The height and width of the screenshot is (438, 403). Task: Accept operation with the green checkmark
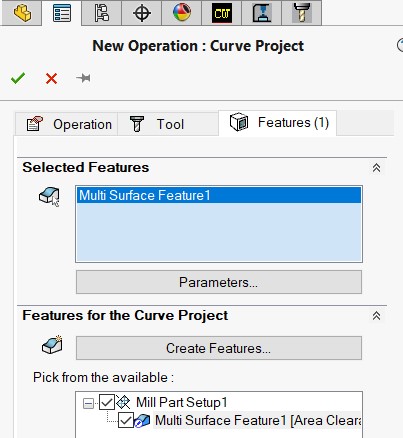click(18, 78)
